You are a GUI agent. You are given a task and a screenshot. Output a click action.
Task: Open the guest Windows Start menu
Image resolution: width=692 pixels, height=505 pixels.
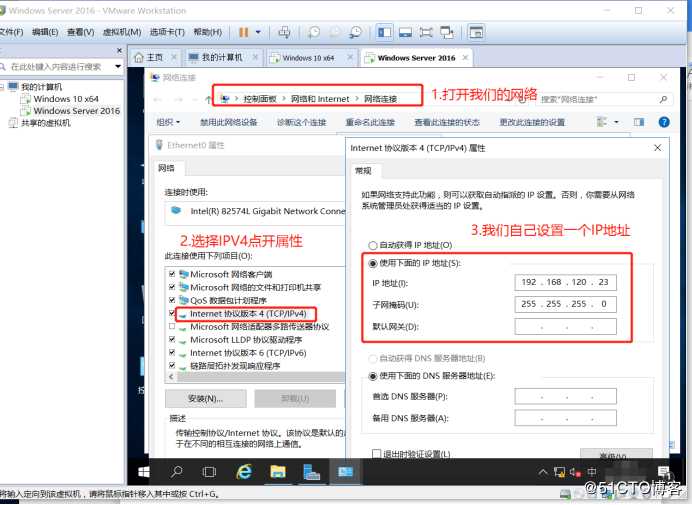143,472
